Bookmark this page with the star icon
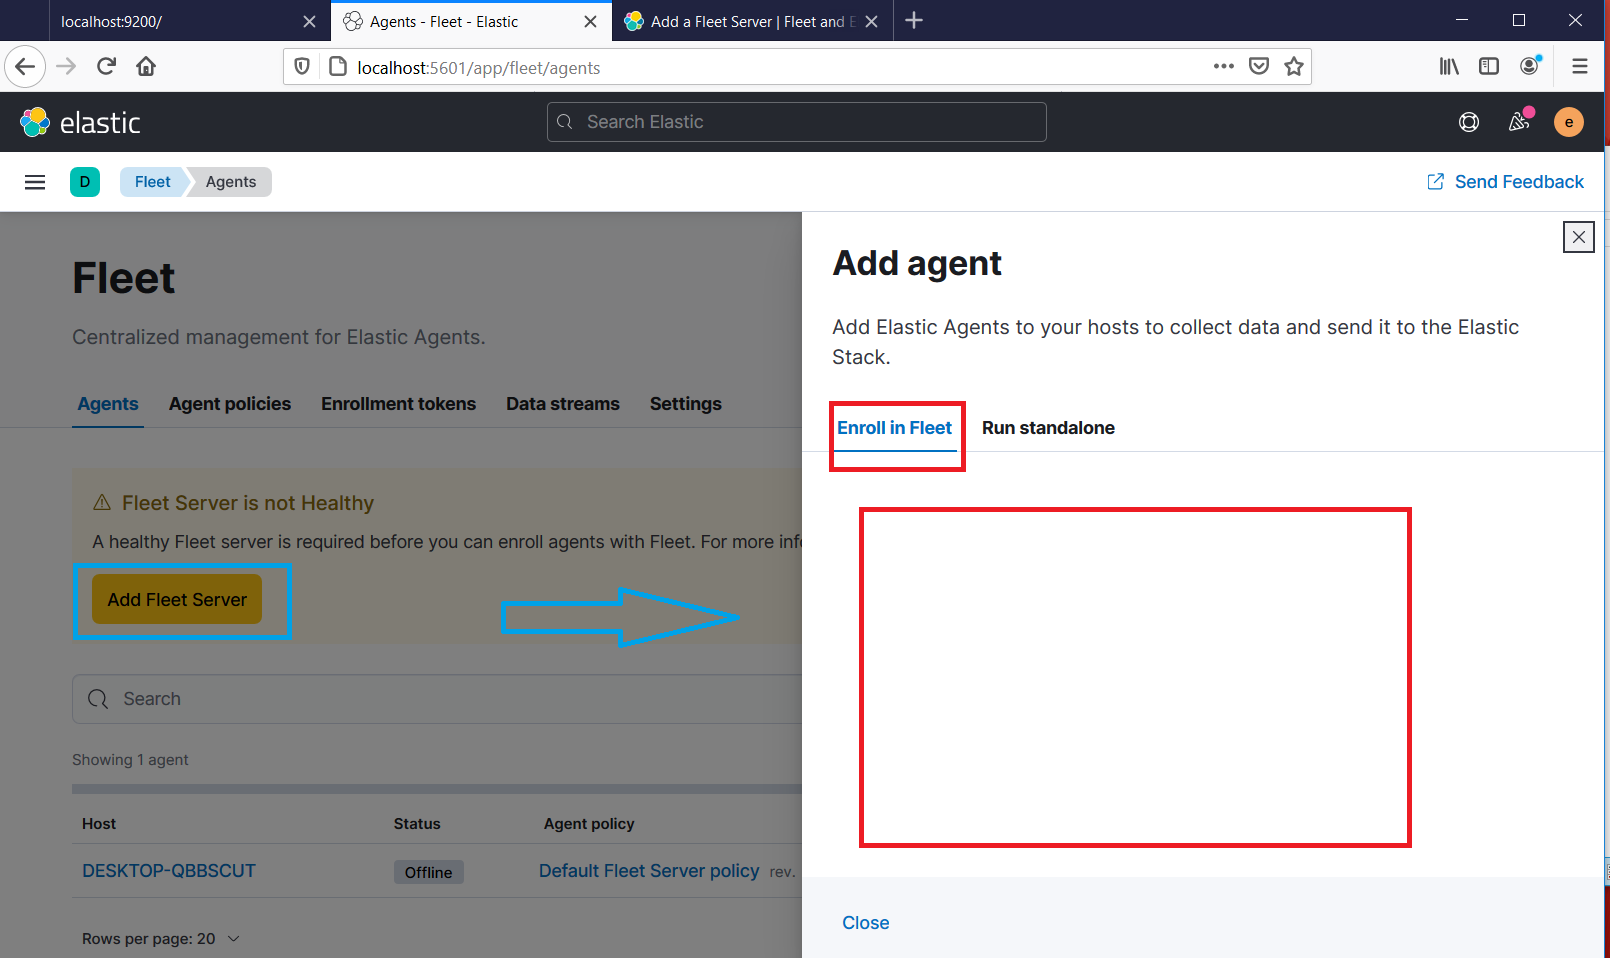Viewport: 1610px width, 958px height. (x=1293, y=67)
